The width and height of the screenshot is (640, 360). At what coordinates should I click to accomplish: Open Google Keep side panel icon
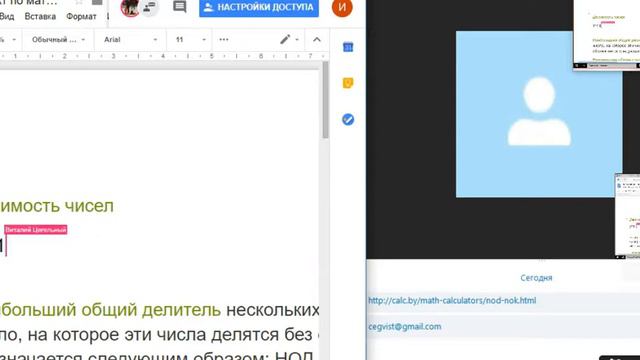pyautogui.click(x=348, y=83)
